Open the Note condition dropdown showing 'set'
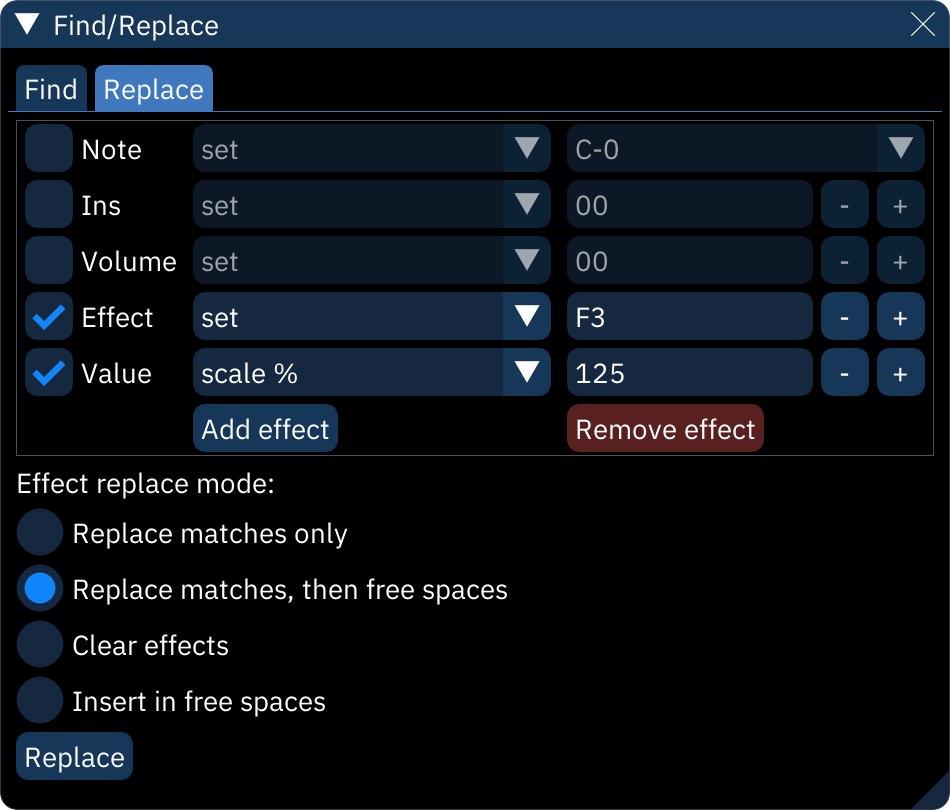 coord(371,148)
